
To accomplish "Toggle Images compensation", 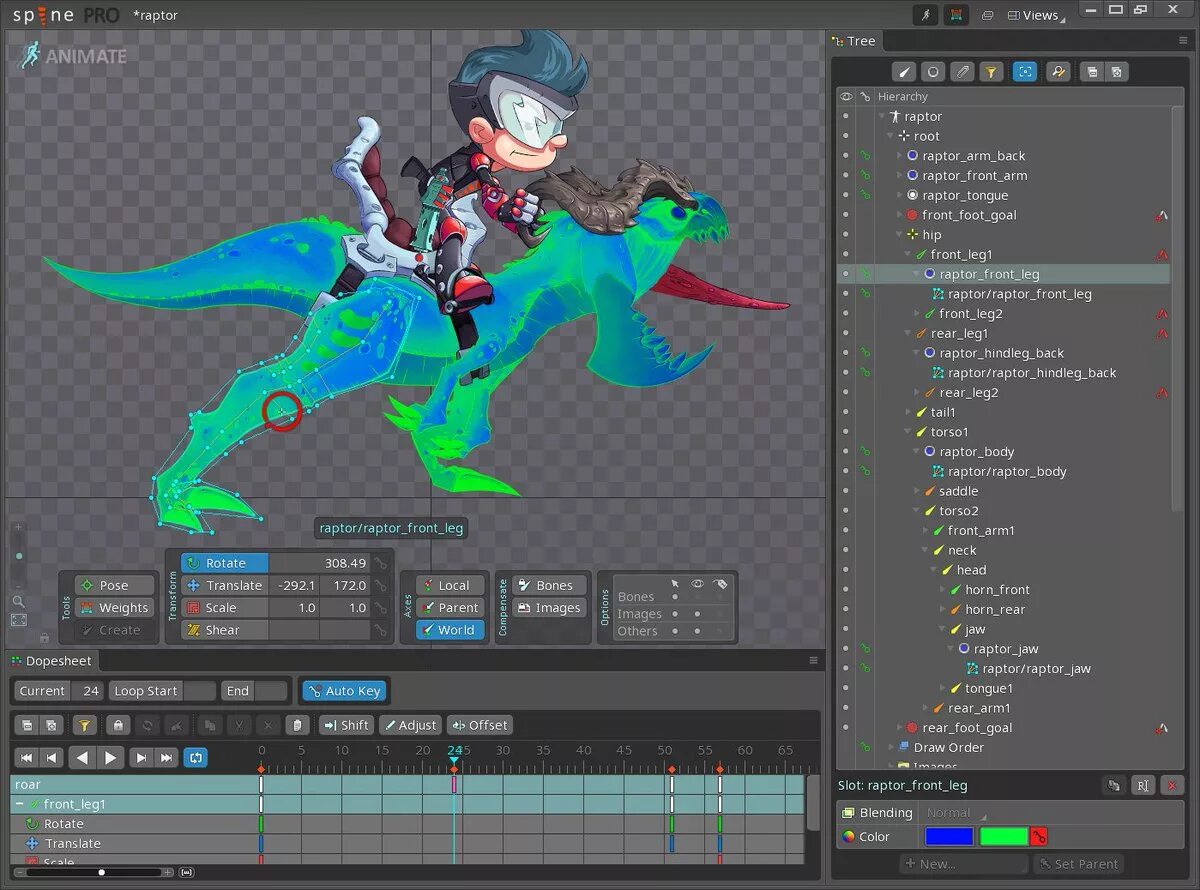I will click(549, 608).
